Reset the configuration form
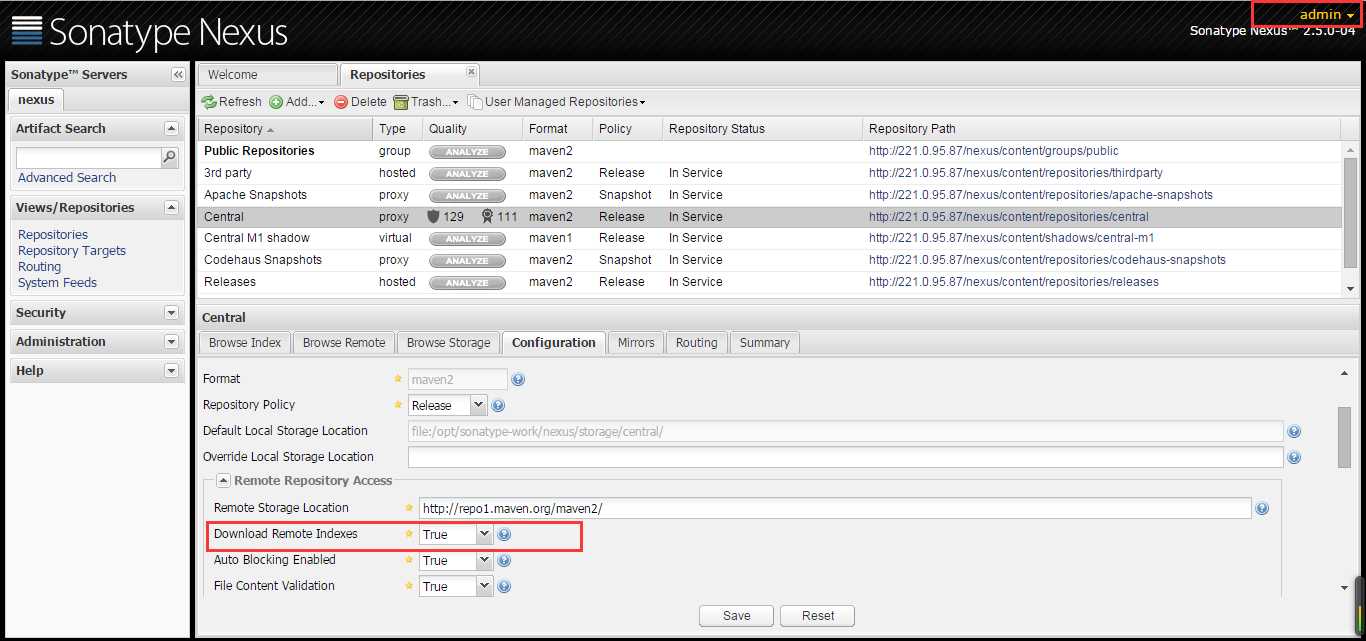1366x641 pixels. [817, 616]
